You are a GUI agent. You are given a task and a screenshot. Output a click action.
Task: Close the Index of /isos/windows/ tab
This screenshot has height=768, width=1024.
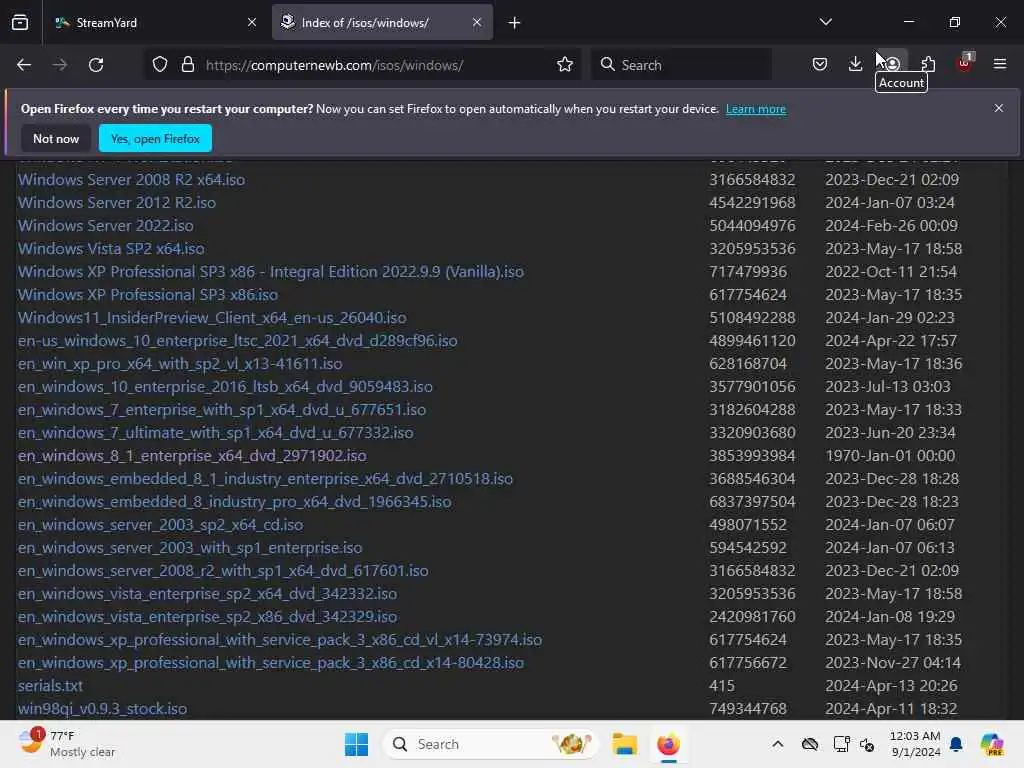pos(477,22)
